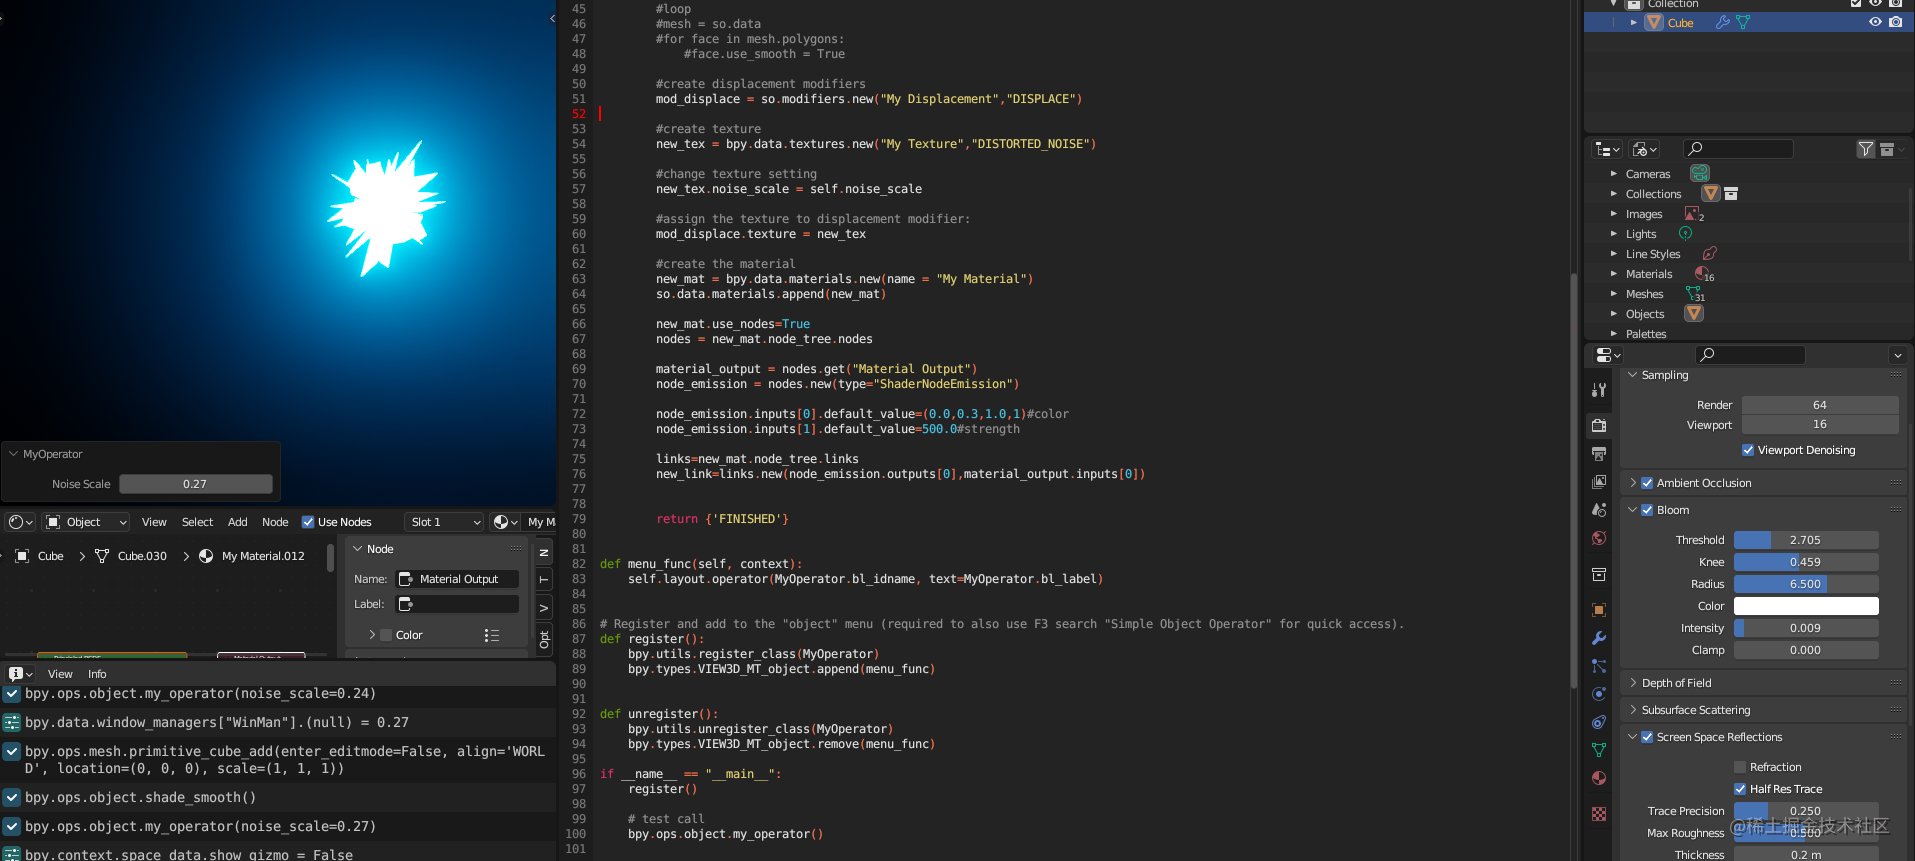Viewport: 1915px width, 861px height.
Task: Open the Info menu in Info editor
Action: click(x=97, y=674)
